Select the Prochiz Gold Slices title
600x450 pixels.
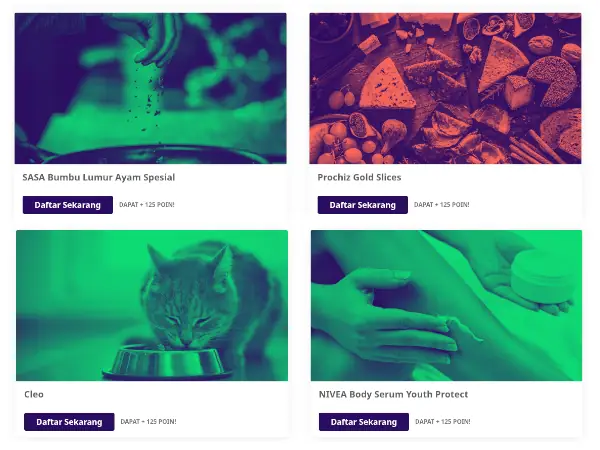pos(359,178)
